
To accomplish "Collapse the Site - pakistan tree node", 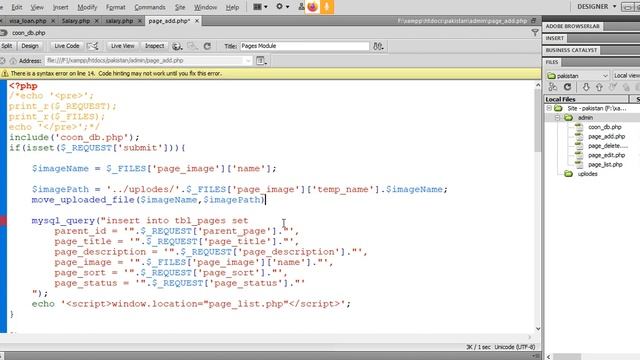I will (549, 108).
